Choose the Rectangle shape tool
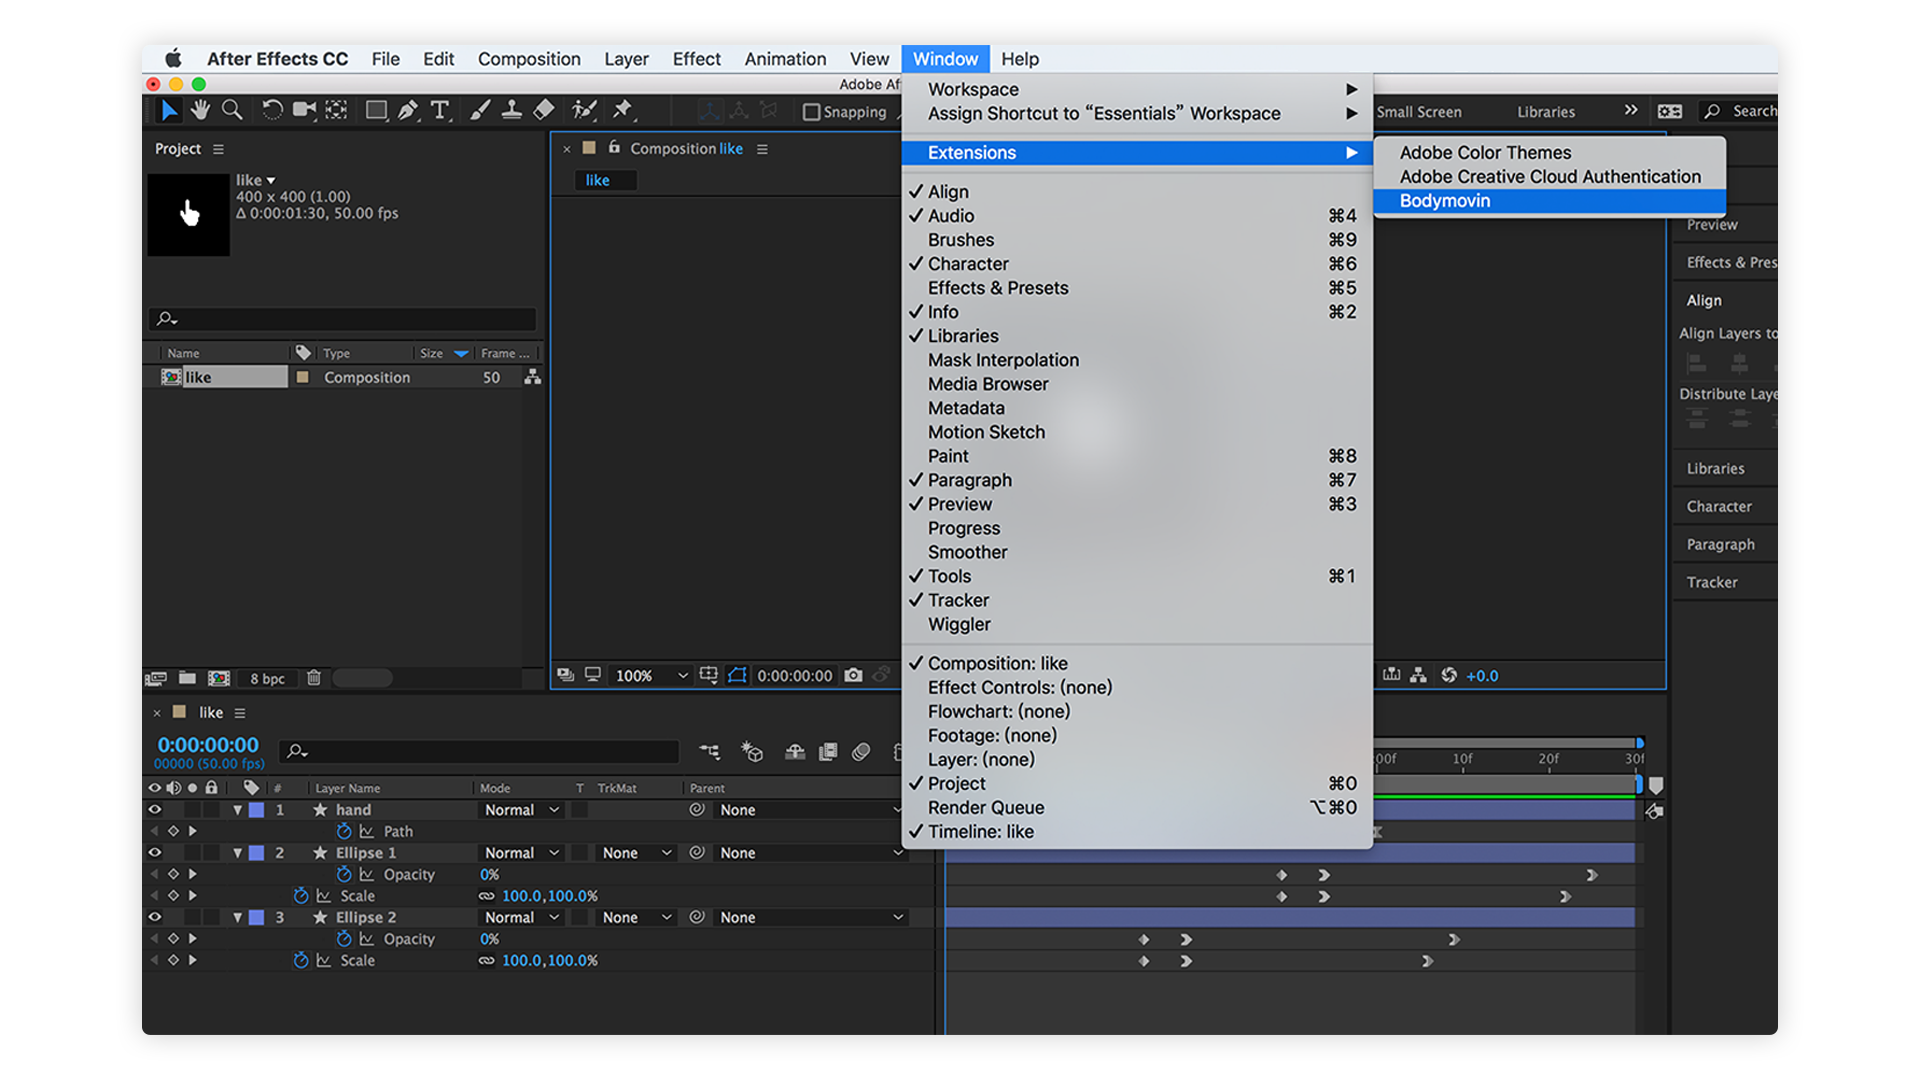The image size is (1920, 1080). 376,110
